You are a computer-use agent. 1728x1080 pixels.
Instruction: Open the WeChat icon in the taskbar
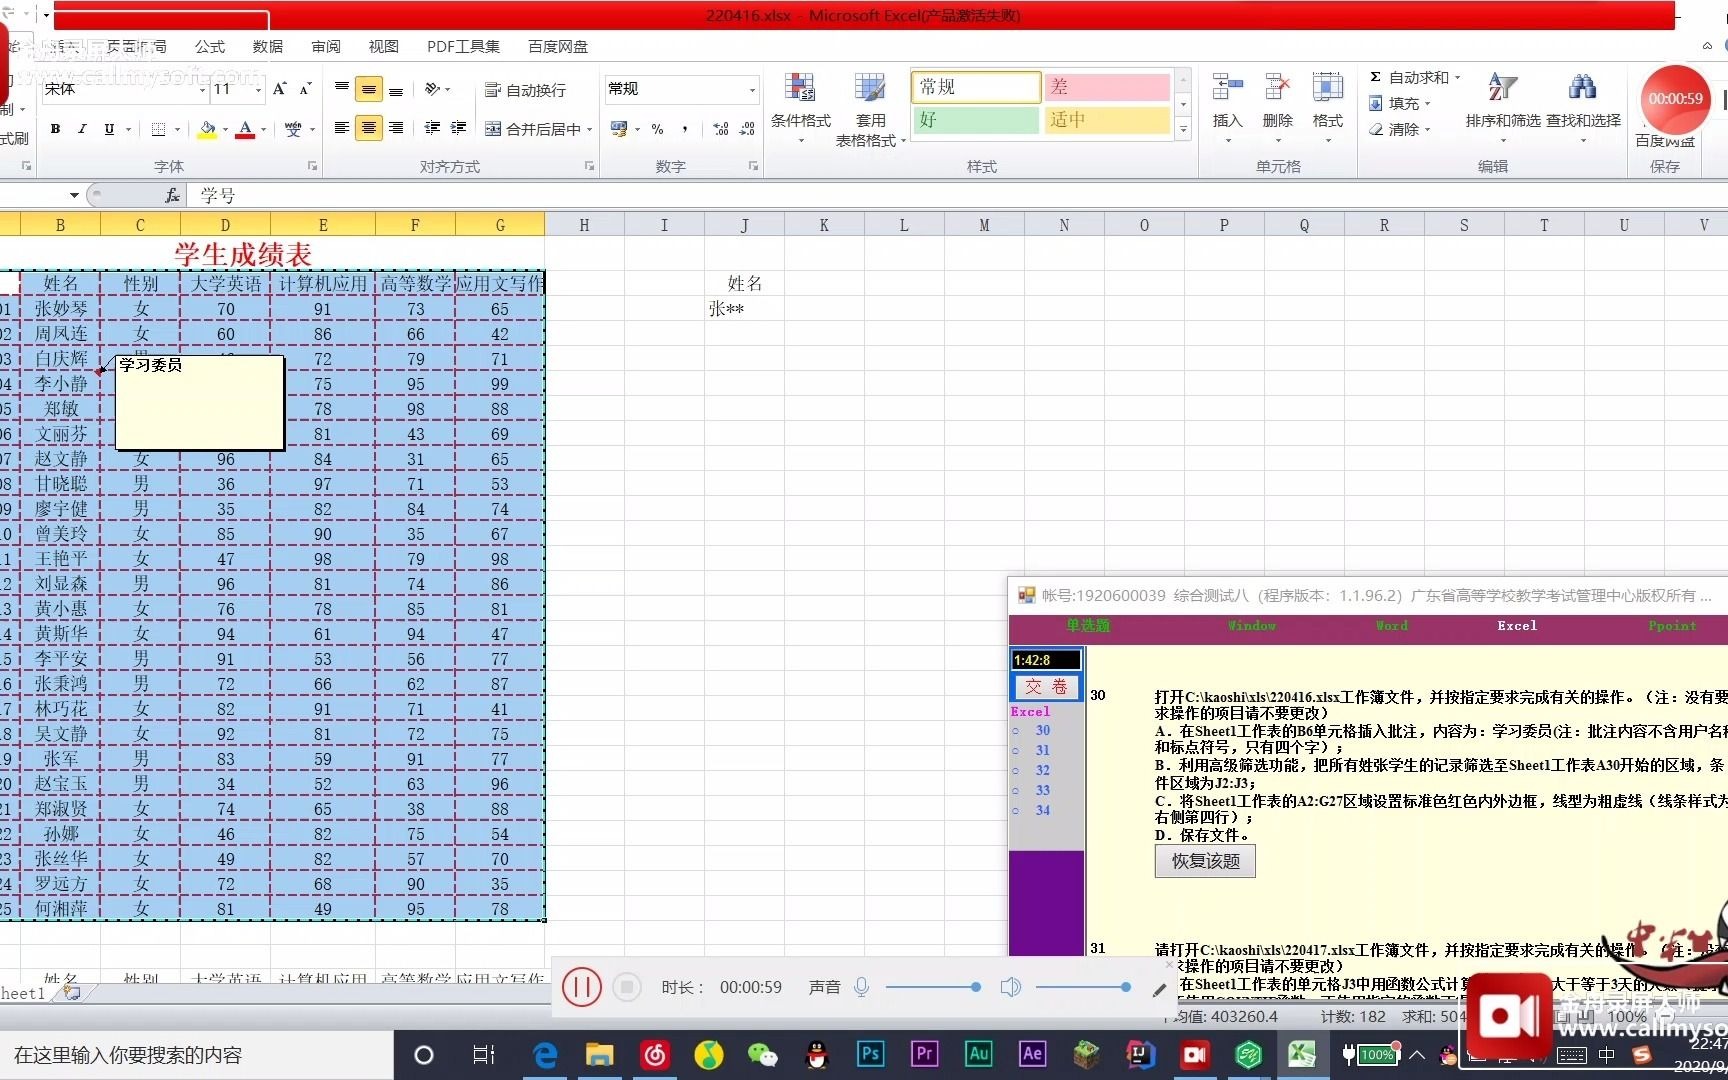click(x=762, y=1054)
